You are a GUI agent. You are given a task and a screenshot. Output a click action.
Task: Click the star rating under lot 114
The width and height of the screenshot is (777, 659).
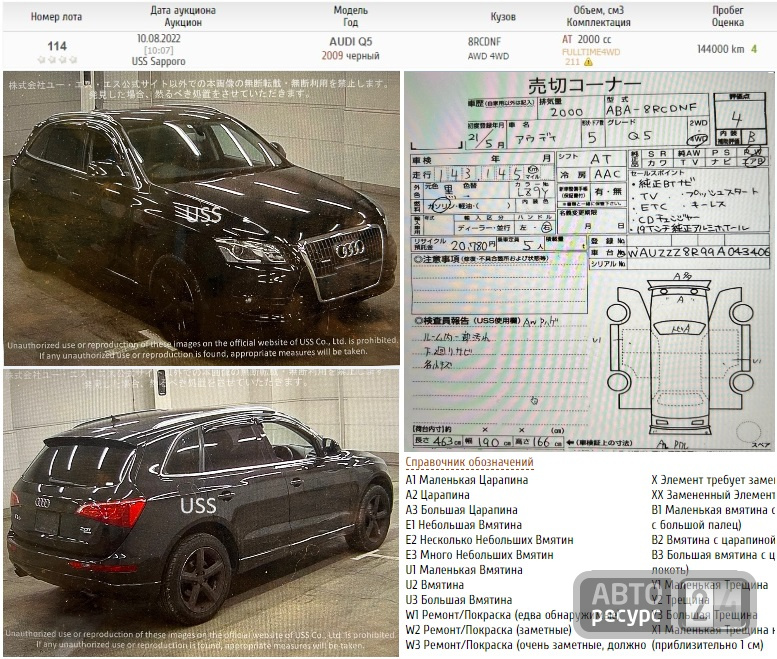point(57,59)
